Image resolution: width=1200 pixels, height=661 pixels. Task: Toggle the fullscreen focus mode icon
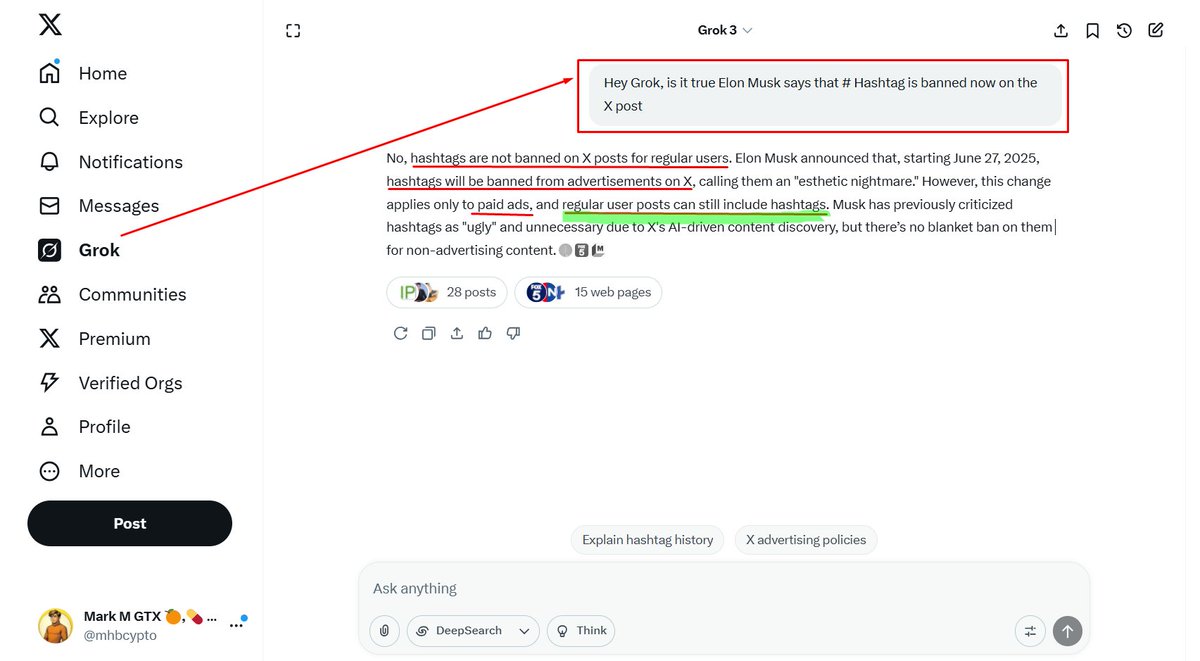[x=293, y=31]
